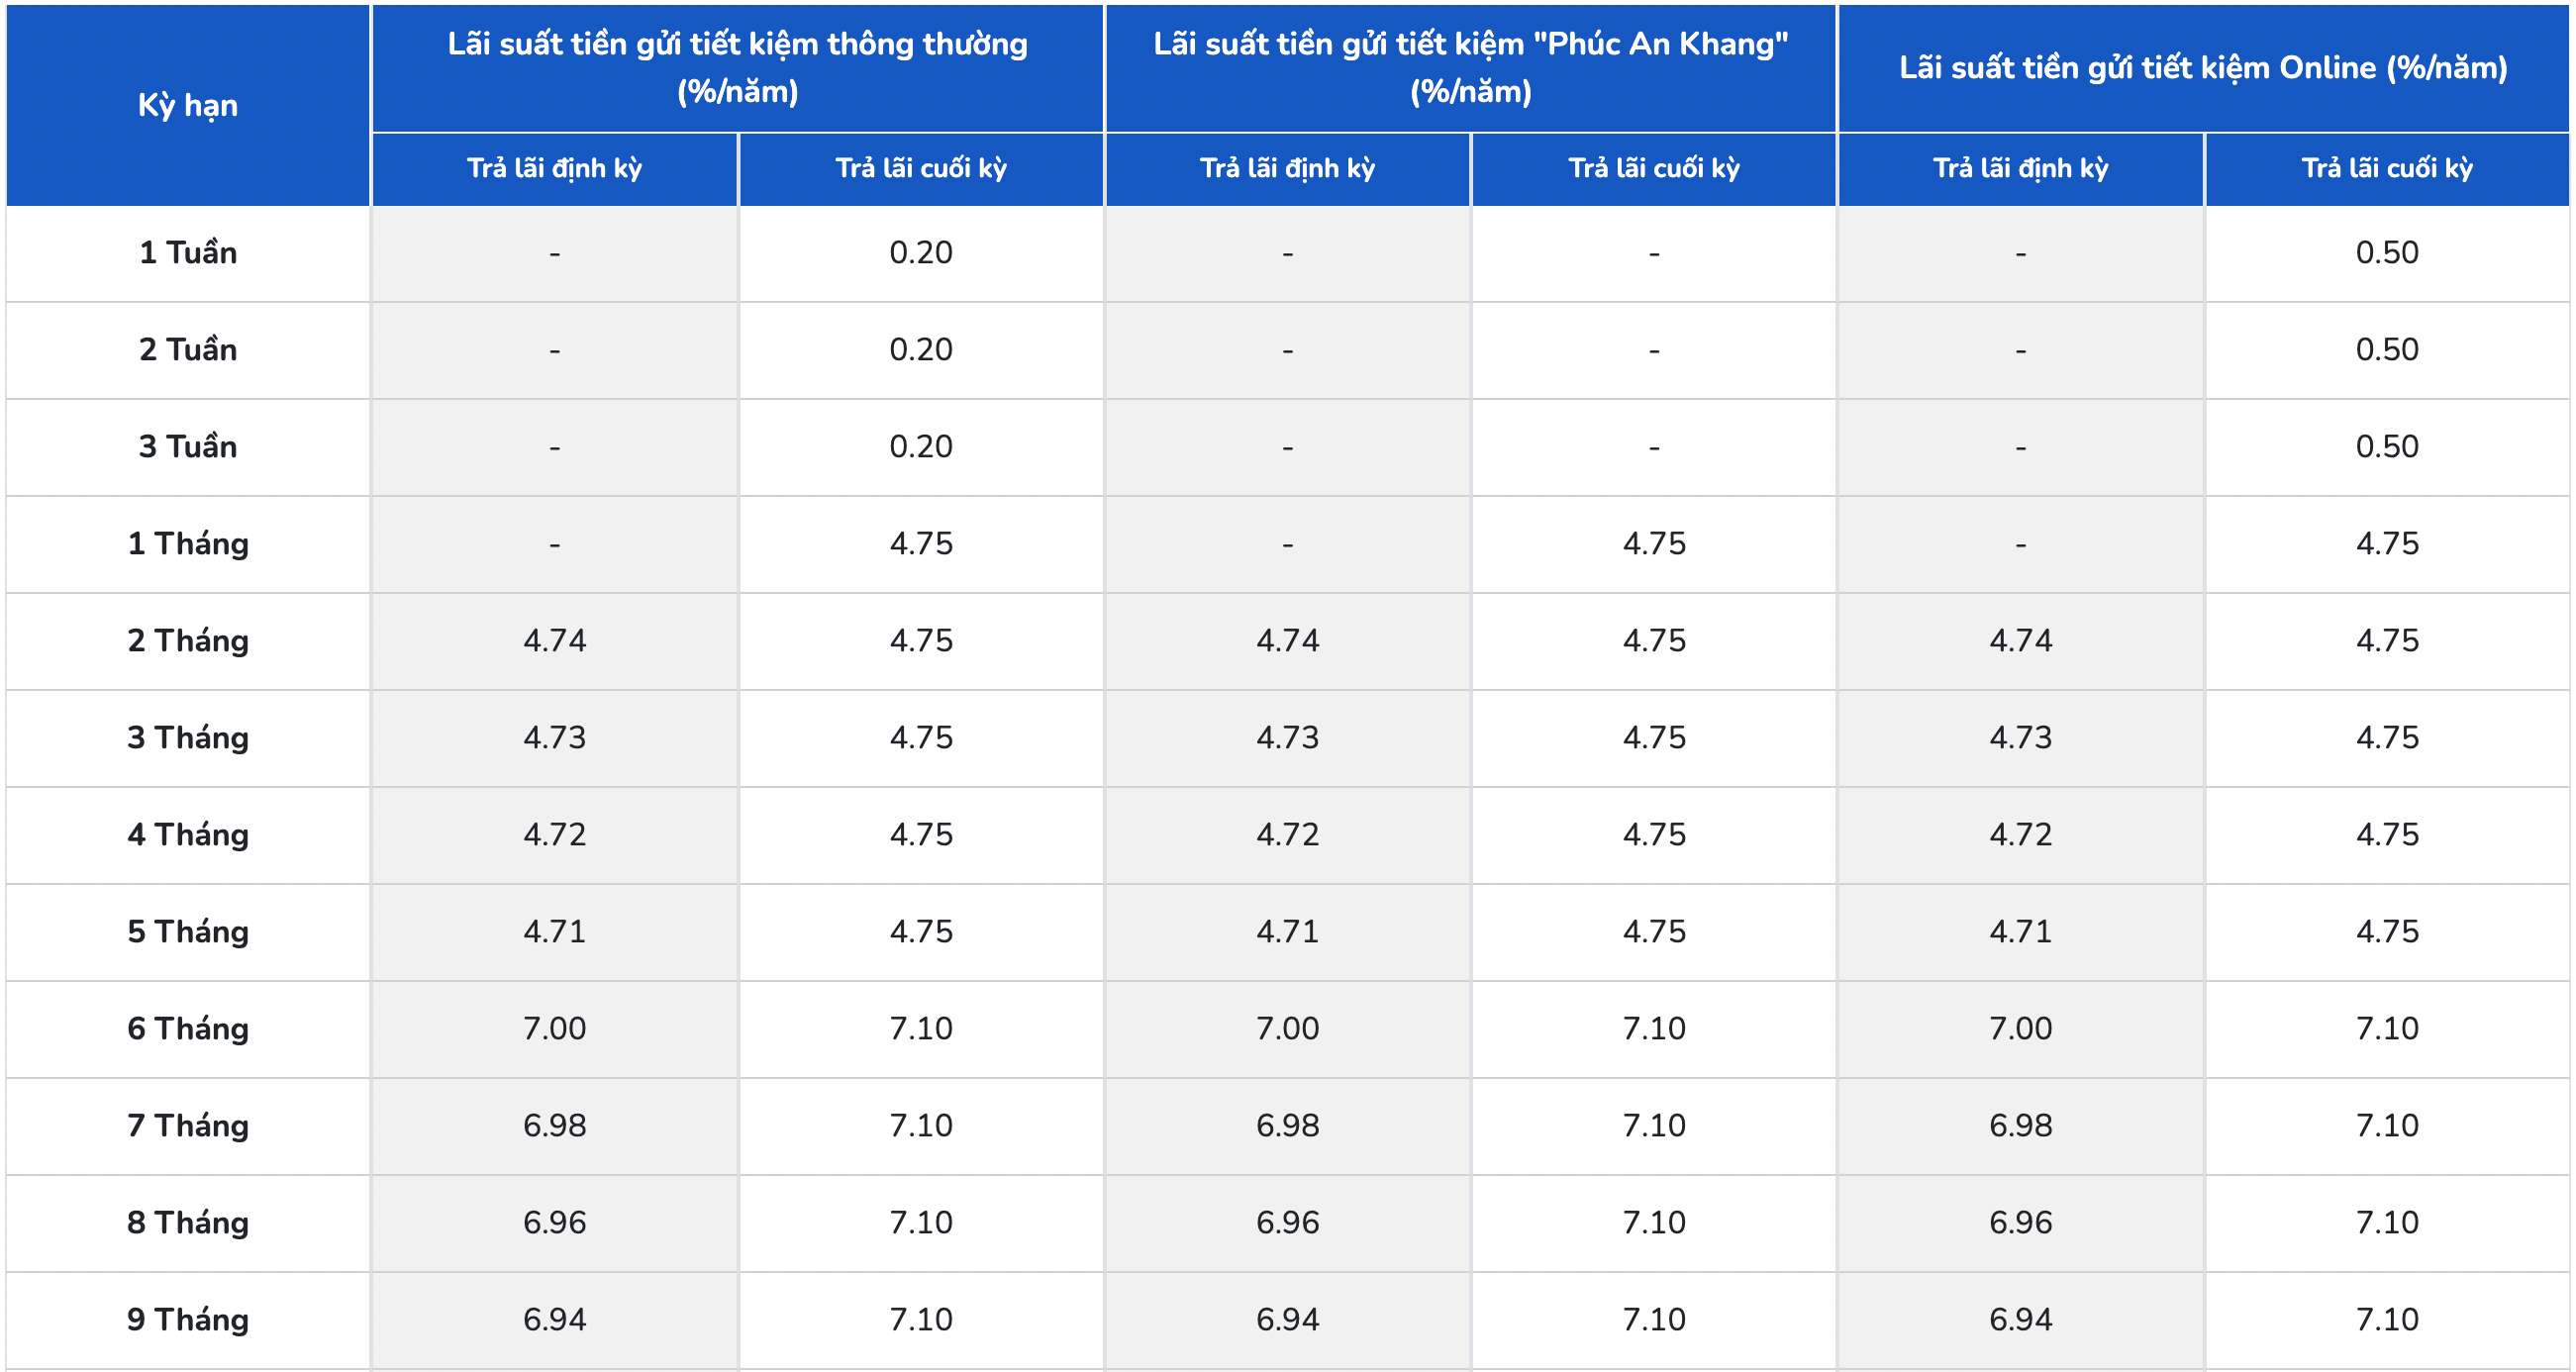2576x1372 pixels.
Task: Select the '9 Tháng' row label
Action: [188, 1319]
